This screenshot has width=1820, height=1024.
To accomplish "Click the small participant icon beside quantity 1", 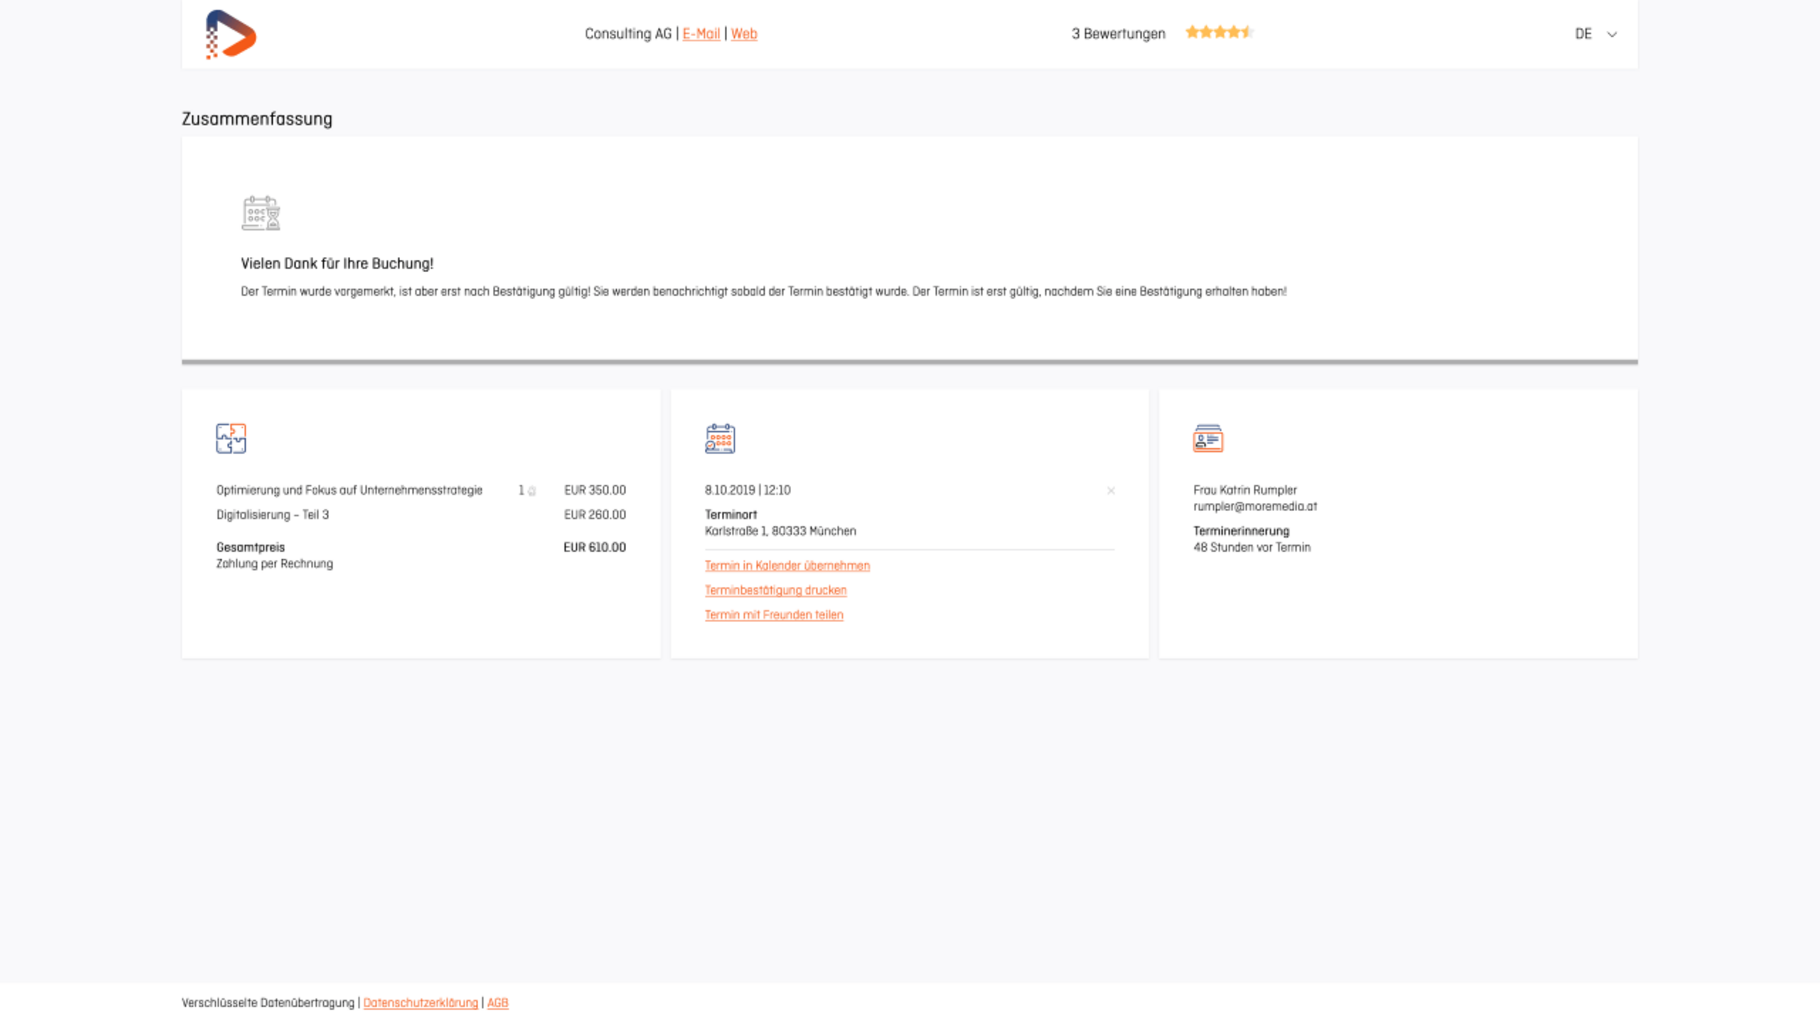I will [532, 491].
